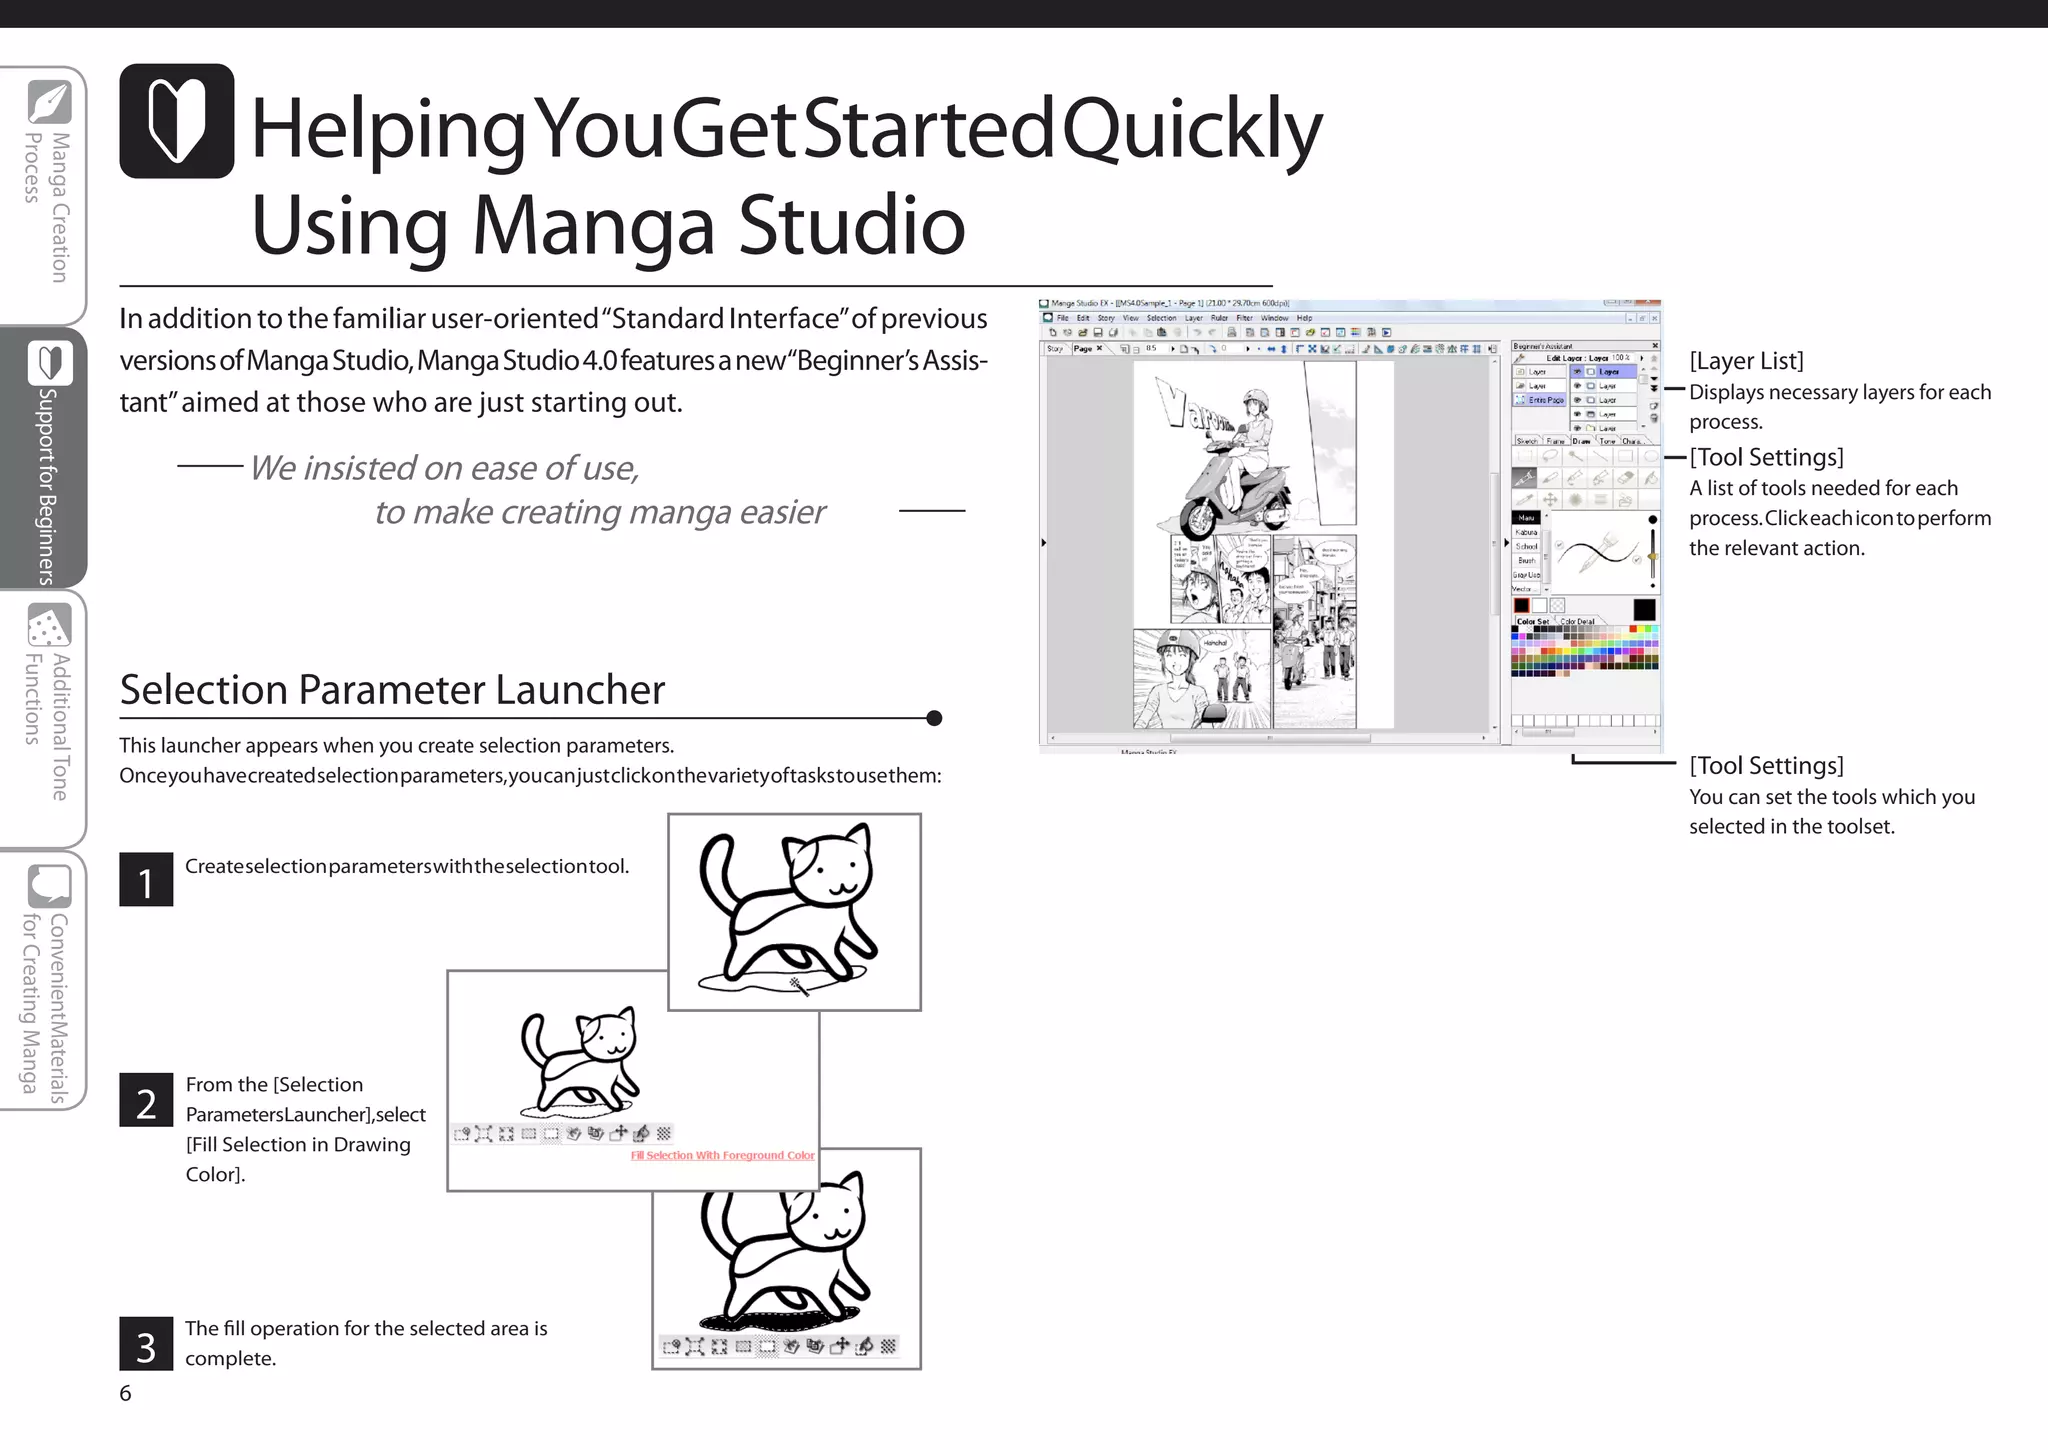Viewport: 2048px width, 1450px height.
Task: Click the new layer icon beside layer list
Action: pos(1654,406)
